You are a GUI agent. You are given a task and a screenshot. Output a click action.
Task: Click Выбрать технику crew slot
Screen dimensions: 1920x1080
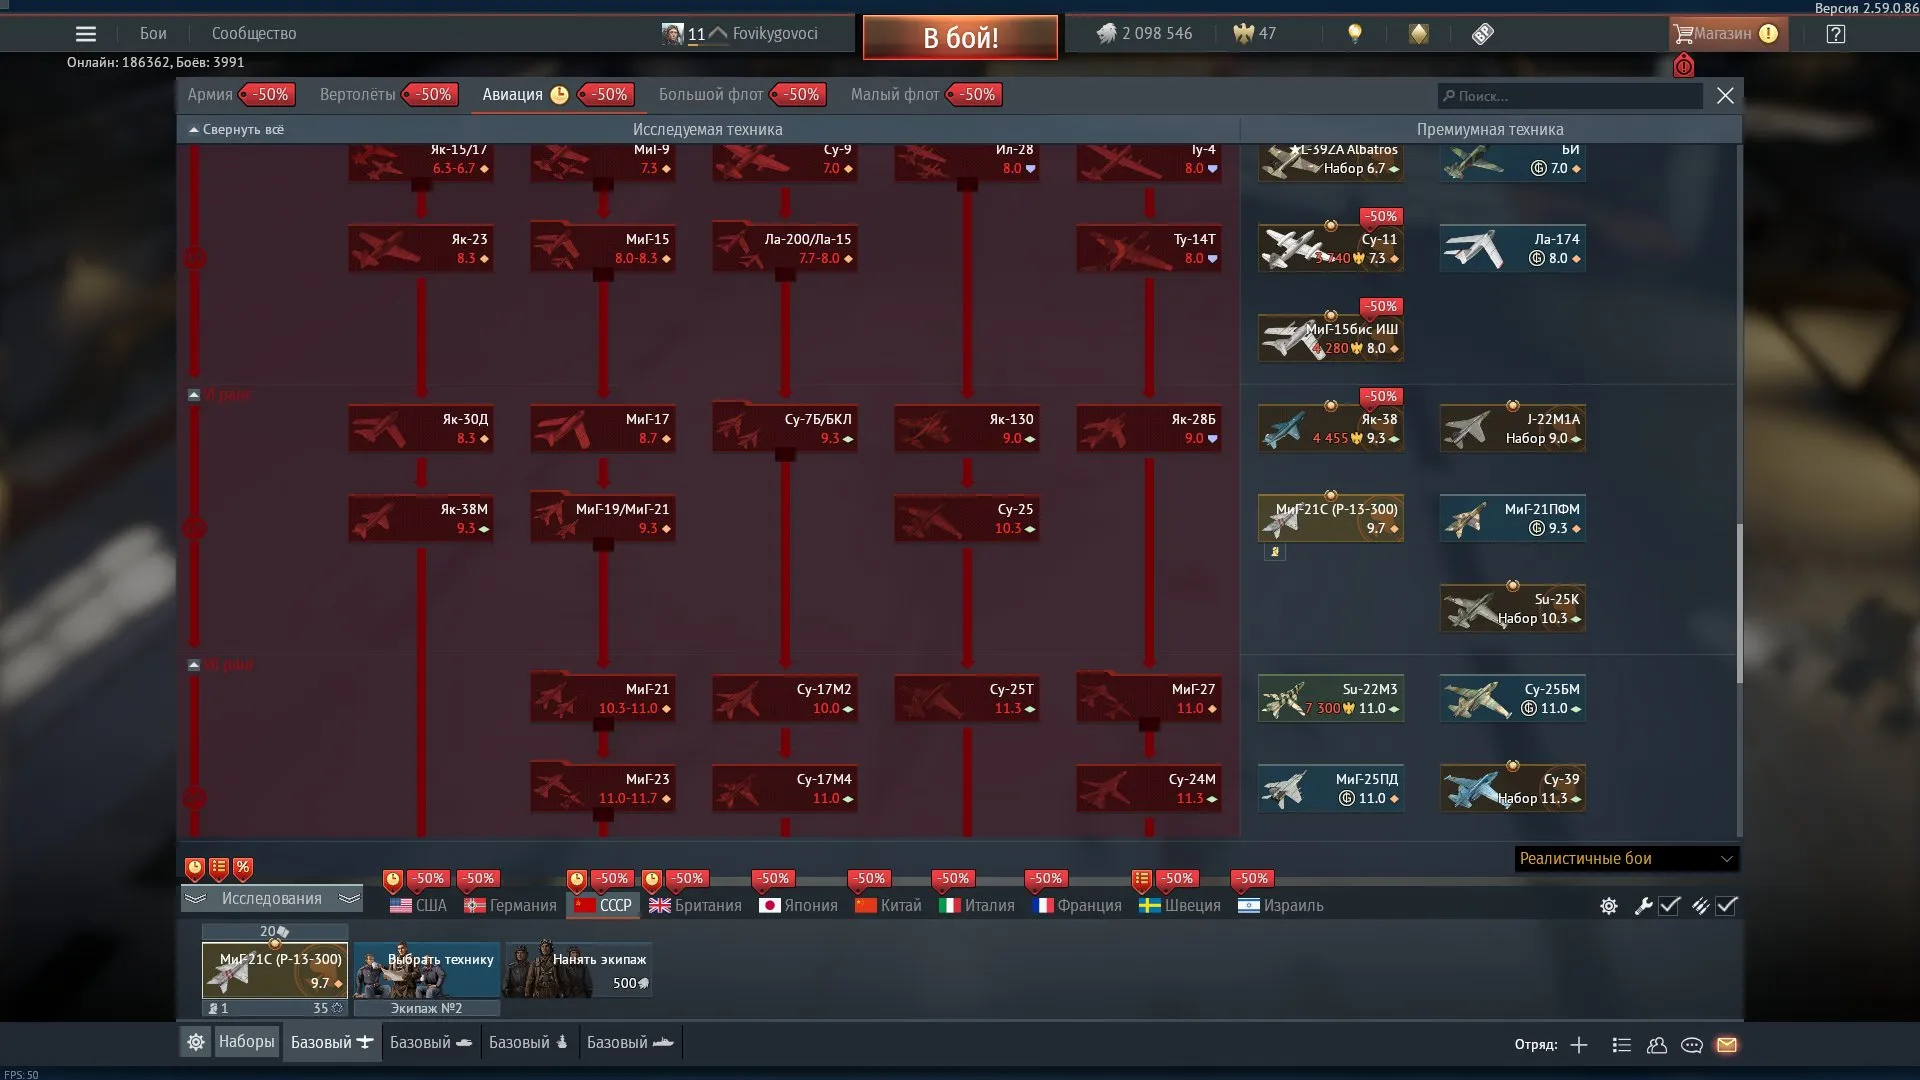click(x=426, y=970)
